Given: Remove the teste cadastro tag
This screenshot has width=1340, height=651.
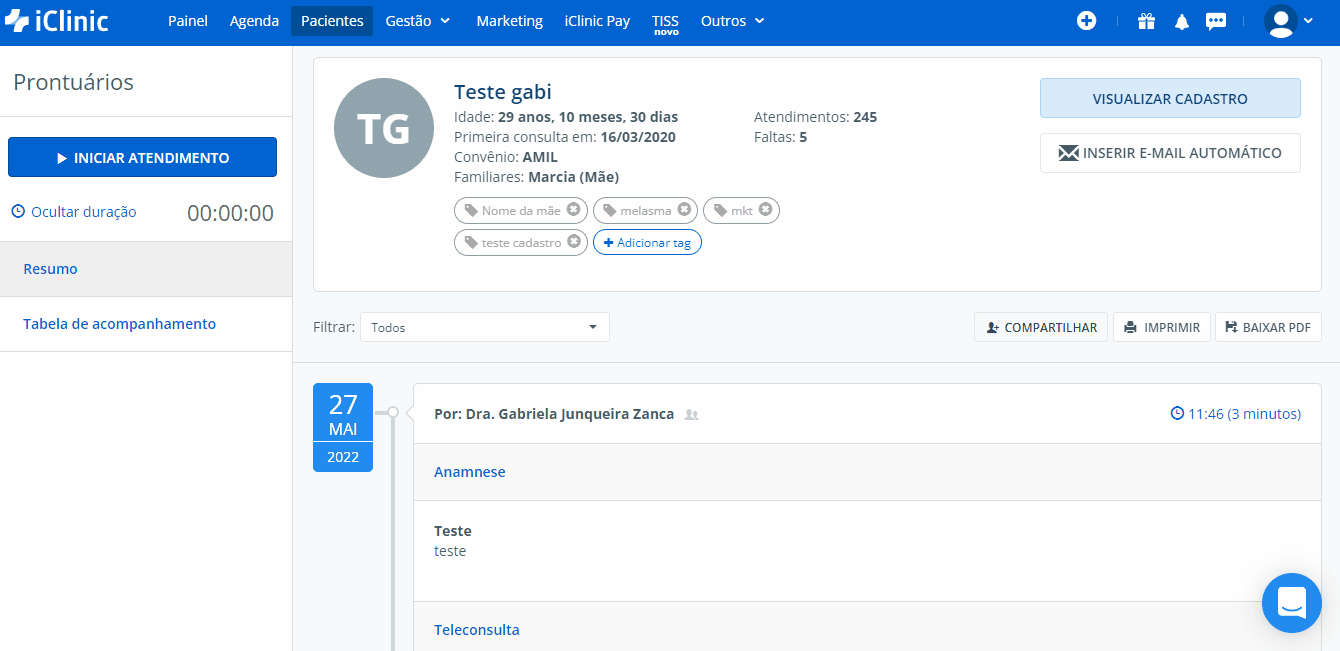Looking at the screenshot, I should click(x=574, y=242).
